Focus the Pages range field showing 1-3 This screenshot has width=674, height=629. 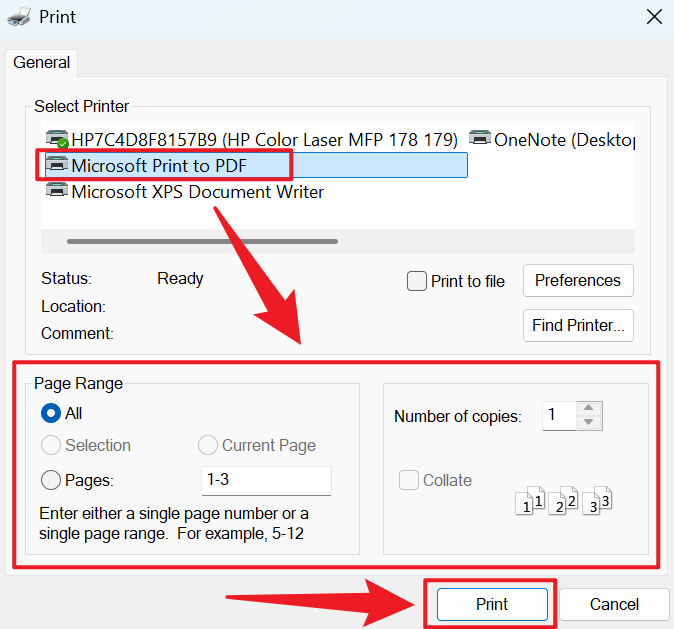pos(267,480)
